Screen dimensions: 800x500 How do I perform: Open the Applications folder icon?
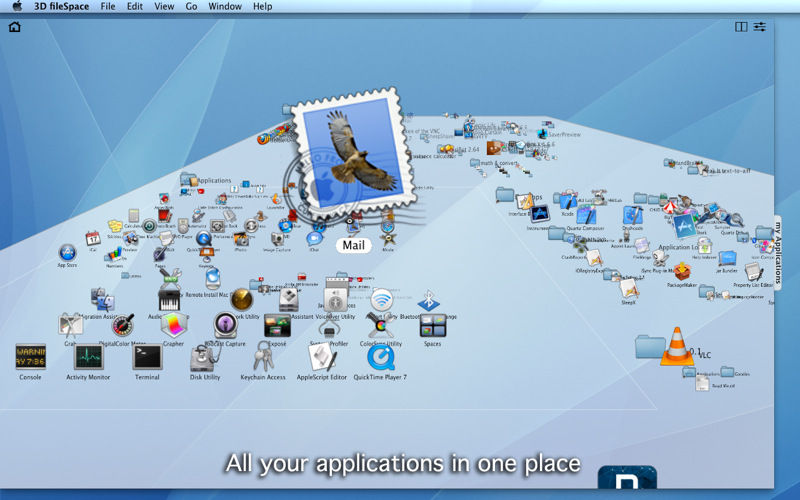188,179
